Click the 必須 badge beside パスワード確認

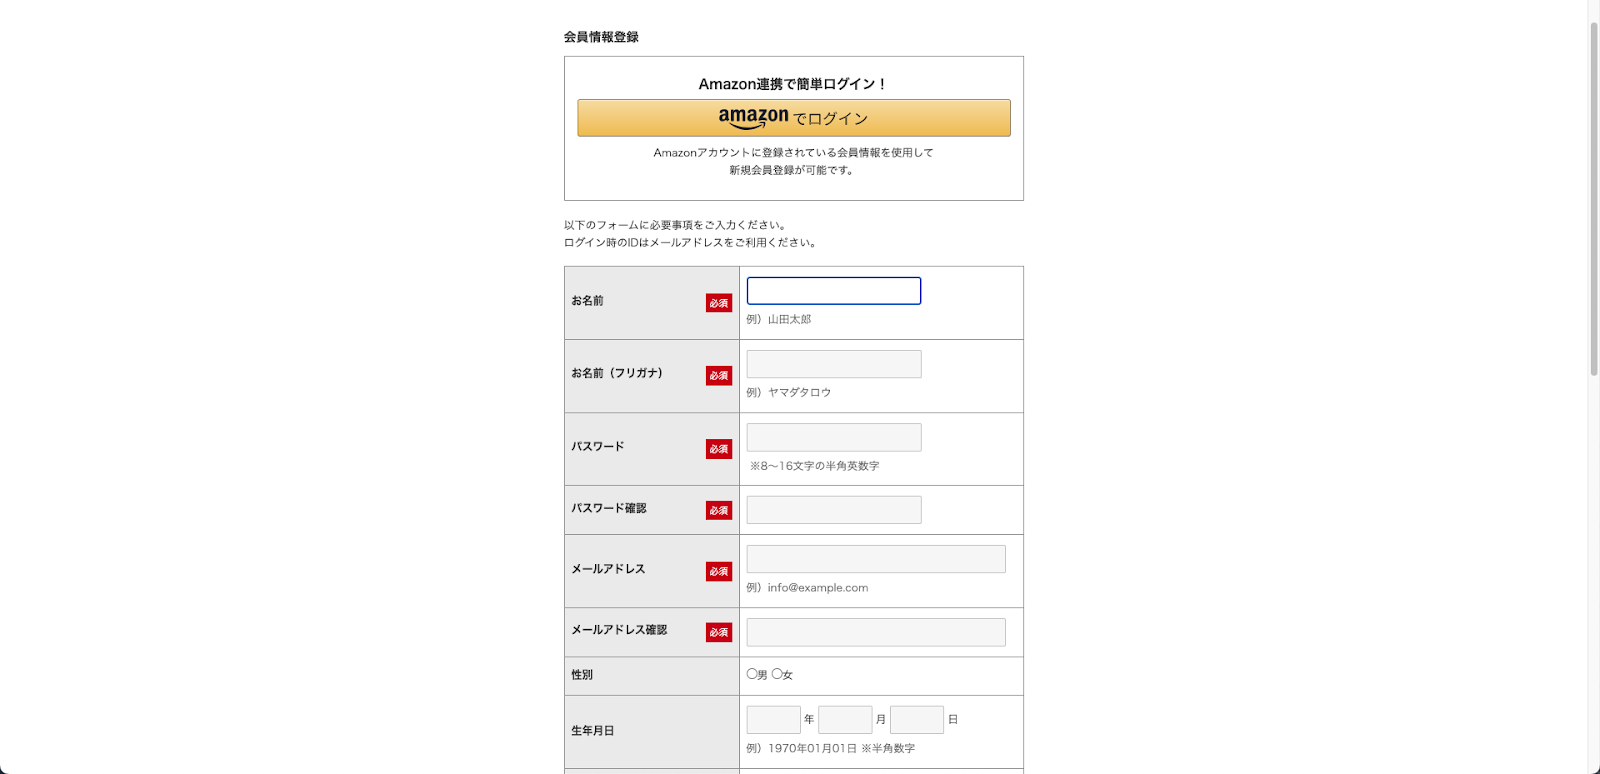[x=719, y=510]
